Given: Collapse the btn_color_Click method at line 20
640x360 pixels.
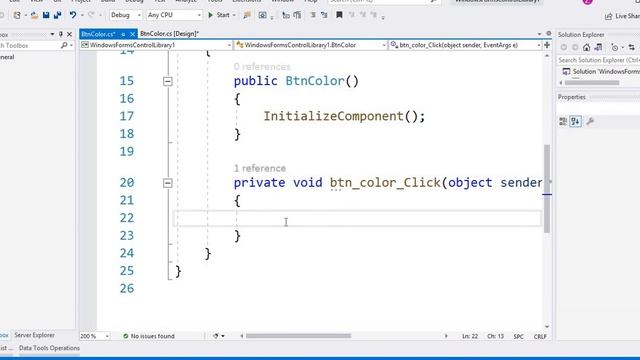Looking at the screenshot, I should click(x=167, y=183).
